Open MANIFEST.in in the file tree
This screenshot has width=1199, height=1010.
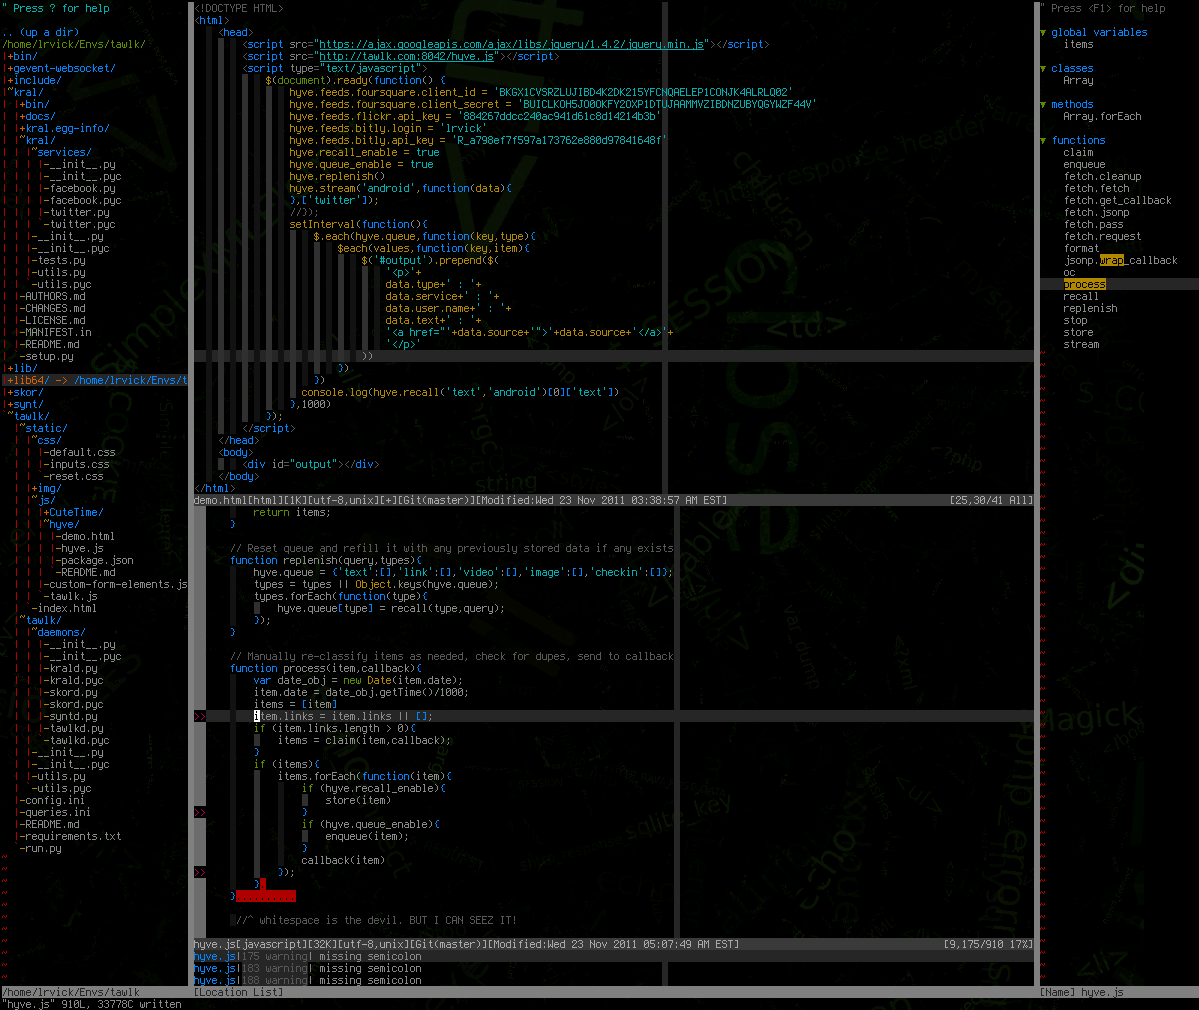[x=58, y=333]
